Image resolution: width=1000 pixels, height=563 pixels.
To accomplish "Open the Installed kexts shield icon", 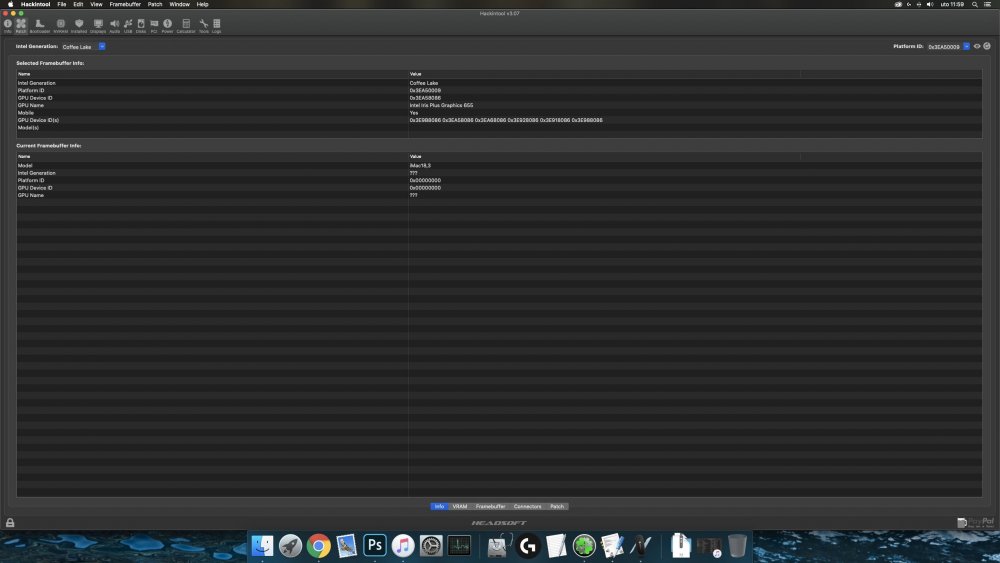I will tap(79, 26).
